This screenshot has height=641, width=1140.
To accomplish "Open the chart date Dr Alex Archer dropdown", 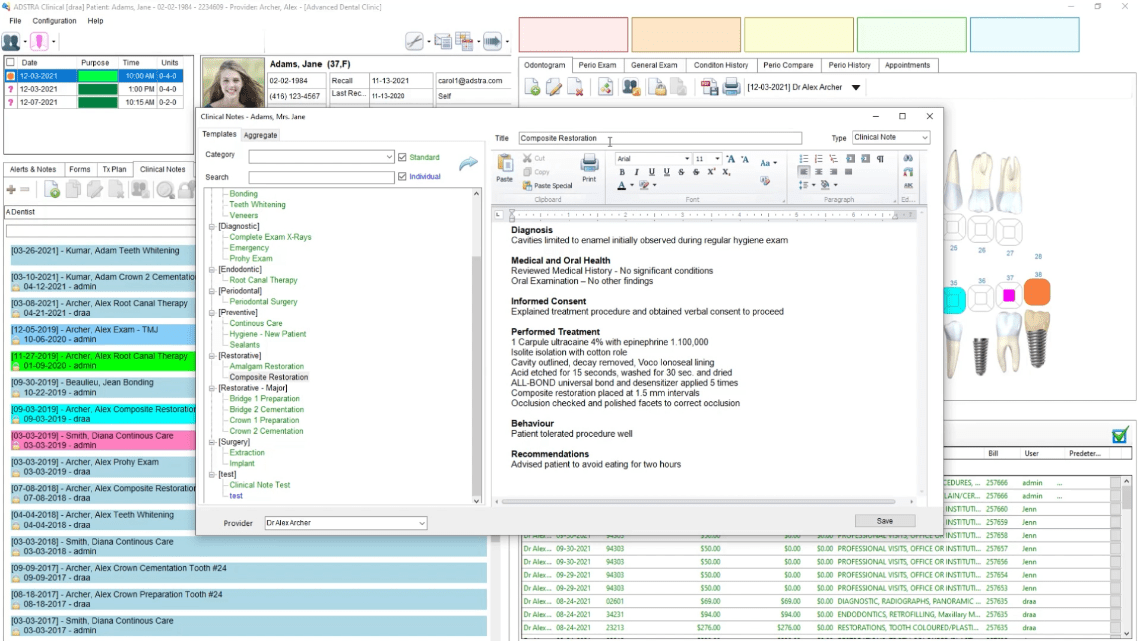I will [x=856, y=87].
